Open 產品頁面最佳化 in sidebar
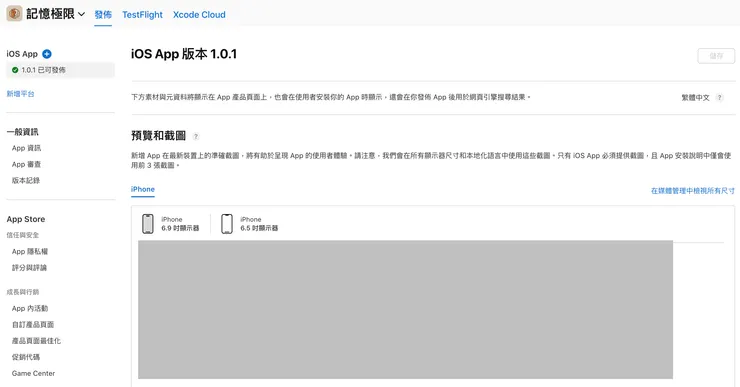Viewport: 740px width, 387px height. 36,341
